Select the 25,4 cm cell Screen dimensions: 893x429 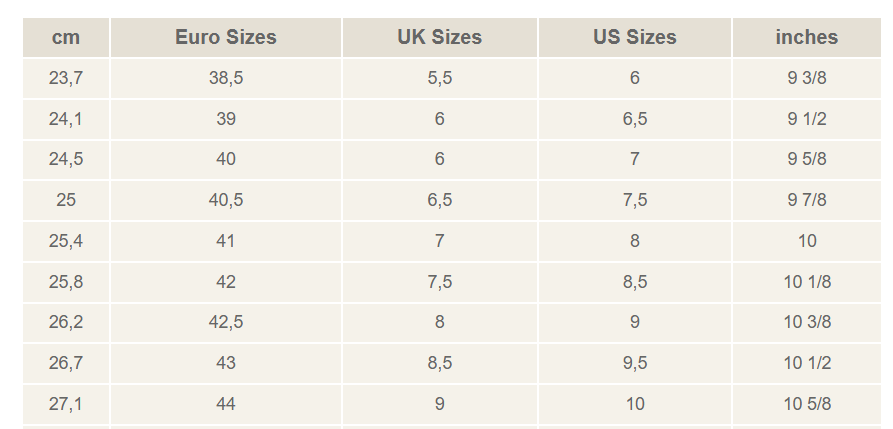(x=66, y=241)
